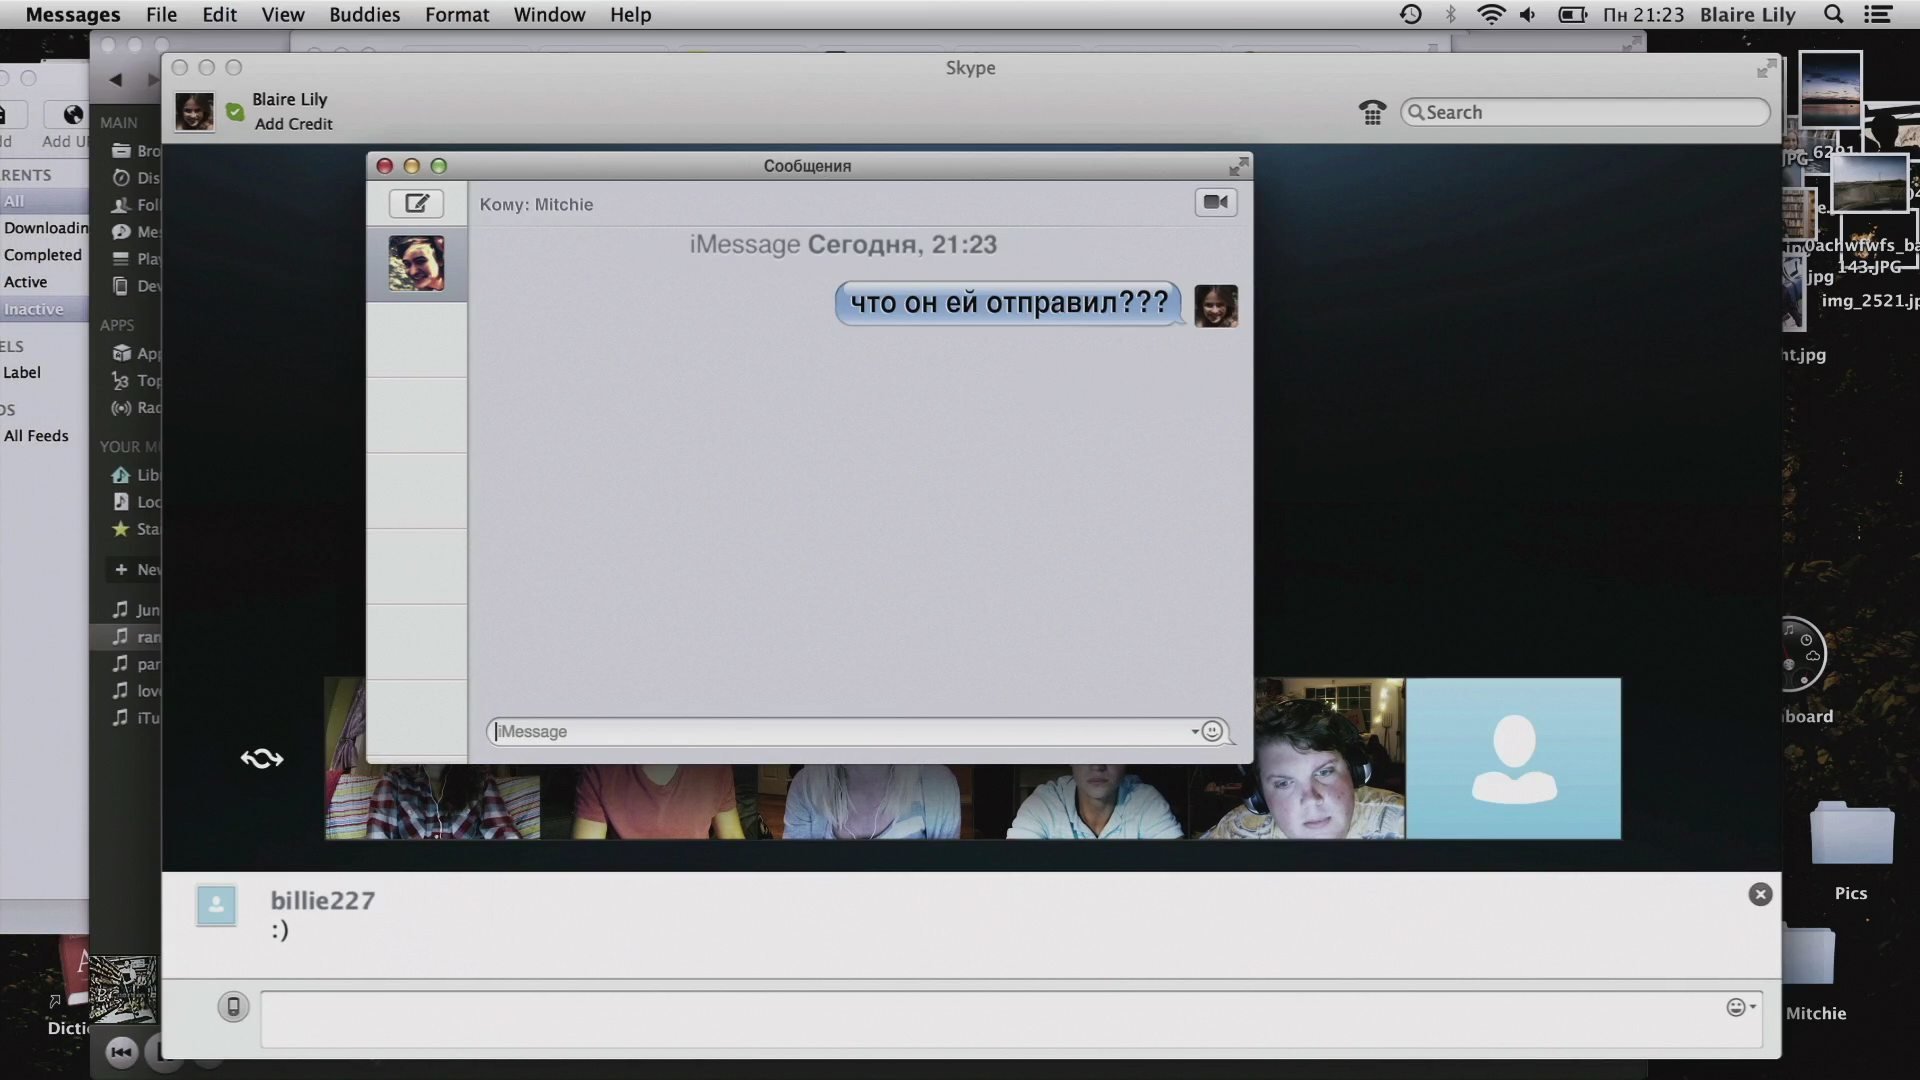Open the emoji picker in iMessage field
Screen dimensions: 1920x1080
pos(1212,732)
